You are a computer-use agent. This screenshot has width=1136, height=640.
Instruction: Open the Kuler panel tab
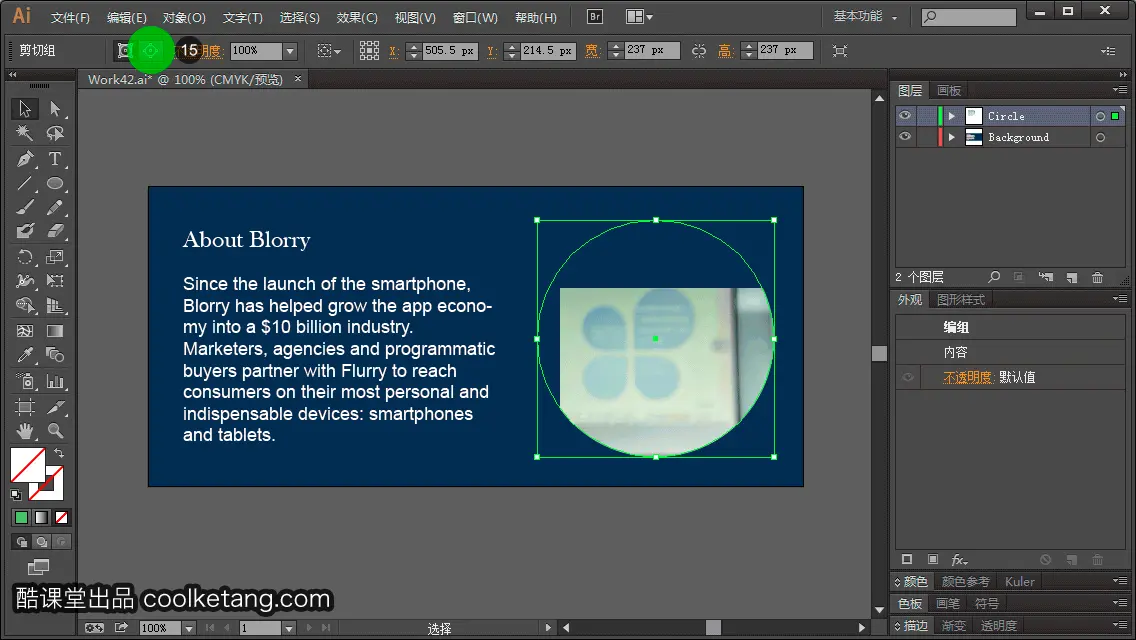(1019, 581)
